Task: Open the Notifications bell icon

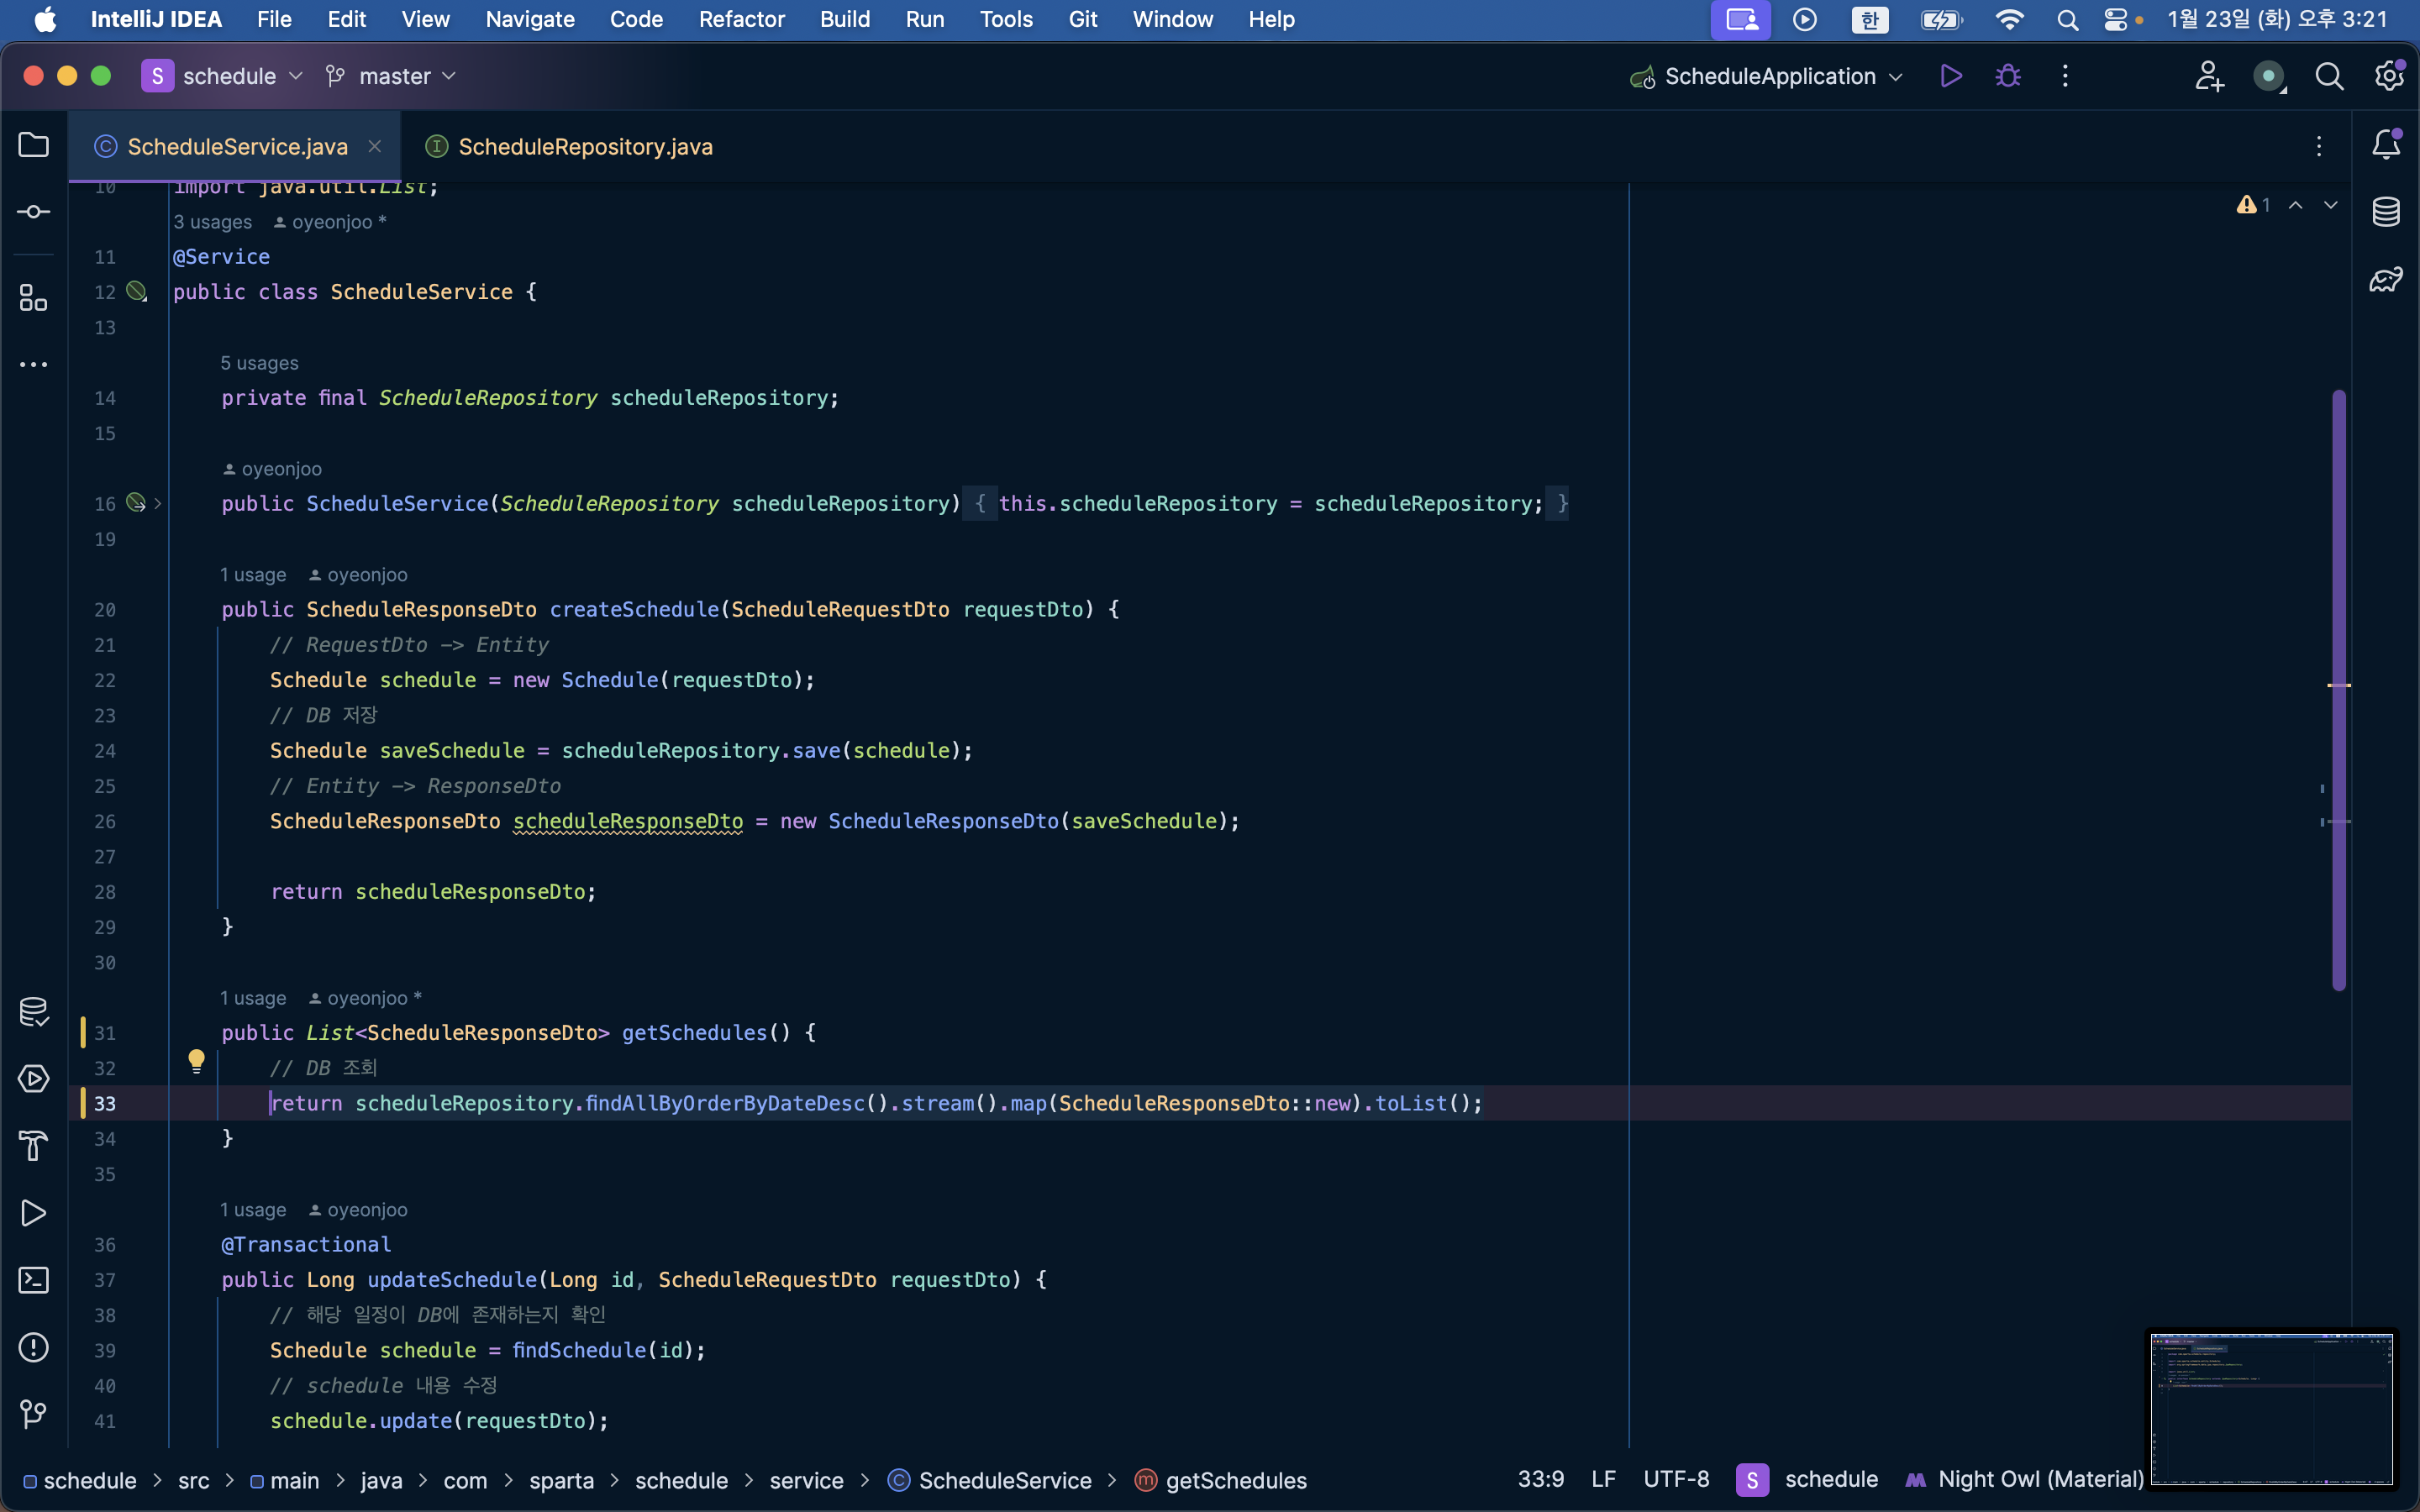Action: click(x=2386, y=146)
